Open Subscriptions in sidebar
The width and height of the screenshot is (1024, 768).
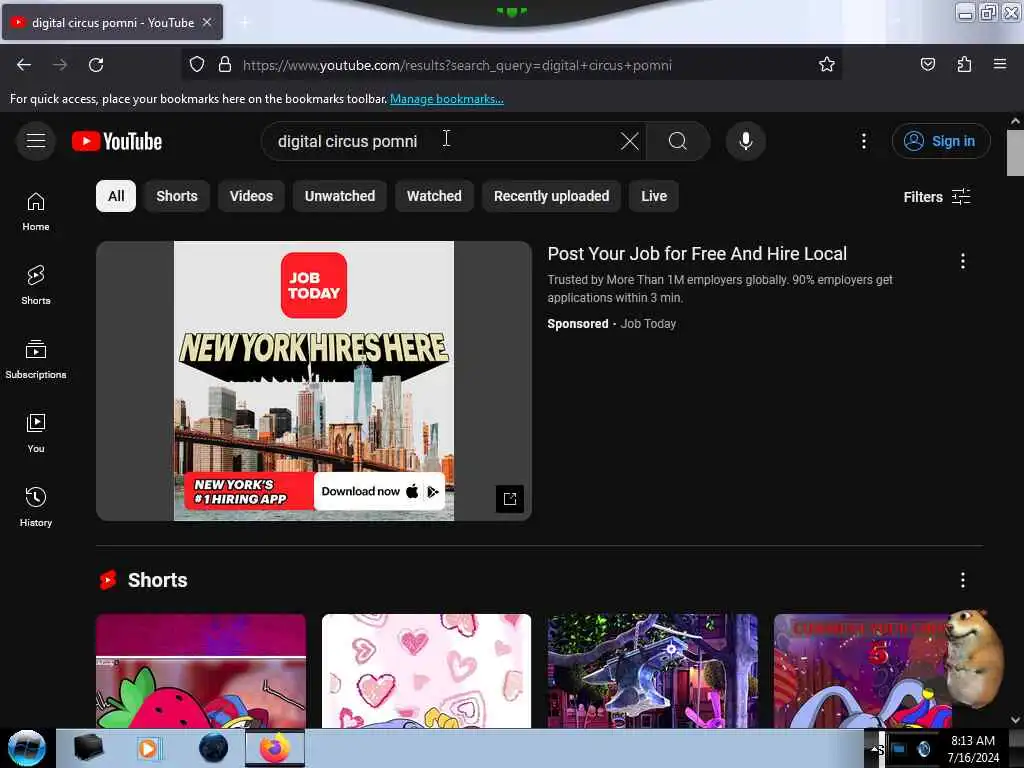pyautogui.click(x=36, y=359)
